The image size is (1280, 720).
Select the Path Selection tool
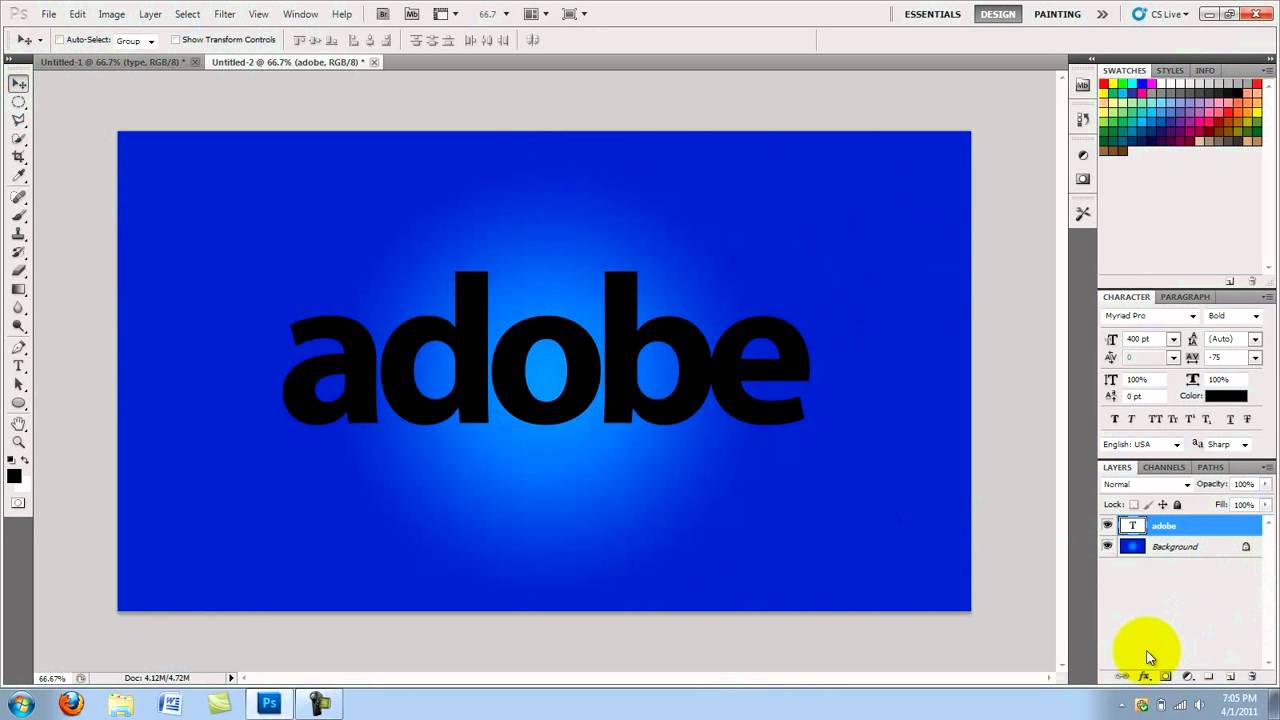coord(19,384)
